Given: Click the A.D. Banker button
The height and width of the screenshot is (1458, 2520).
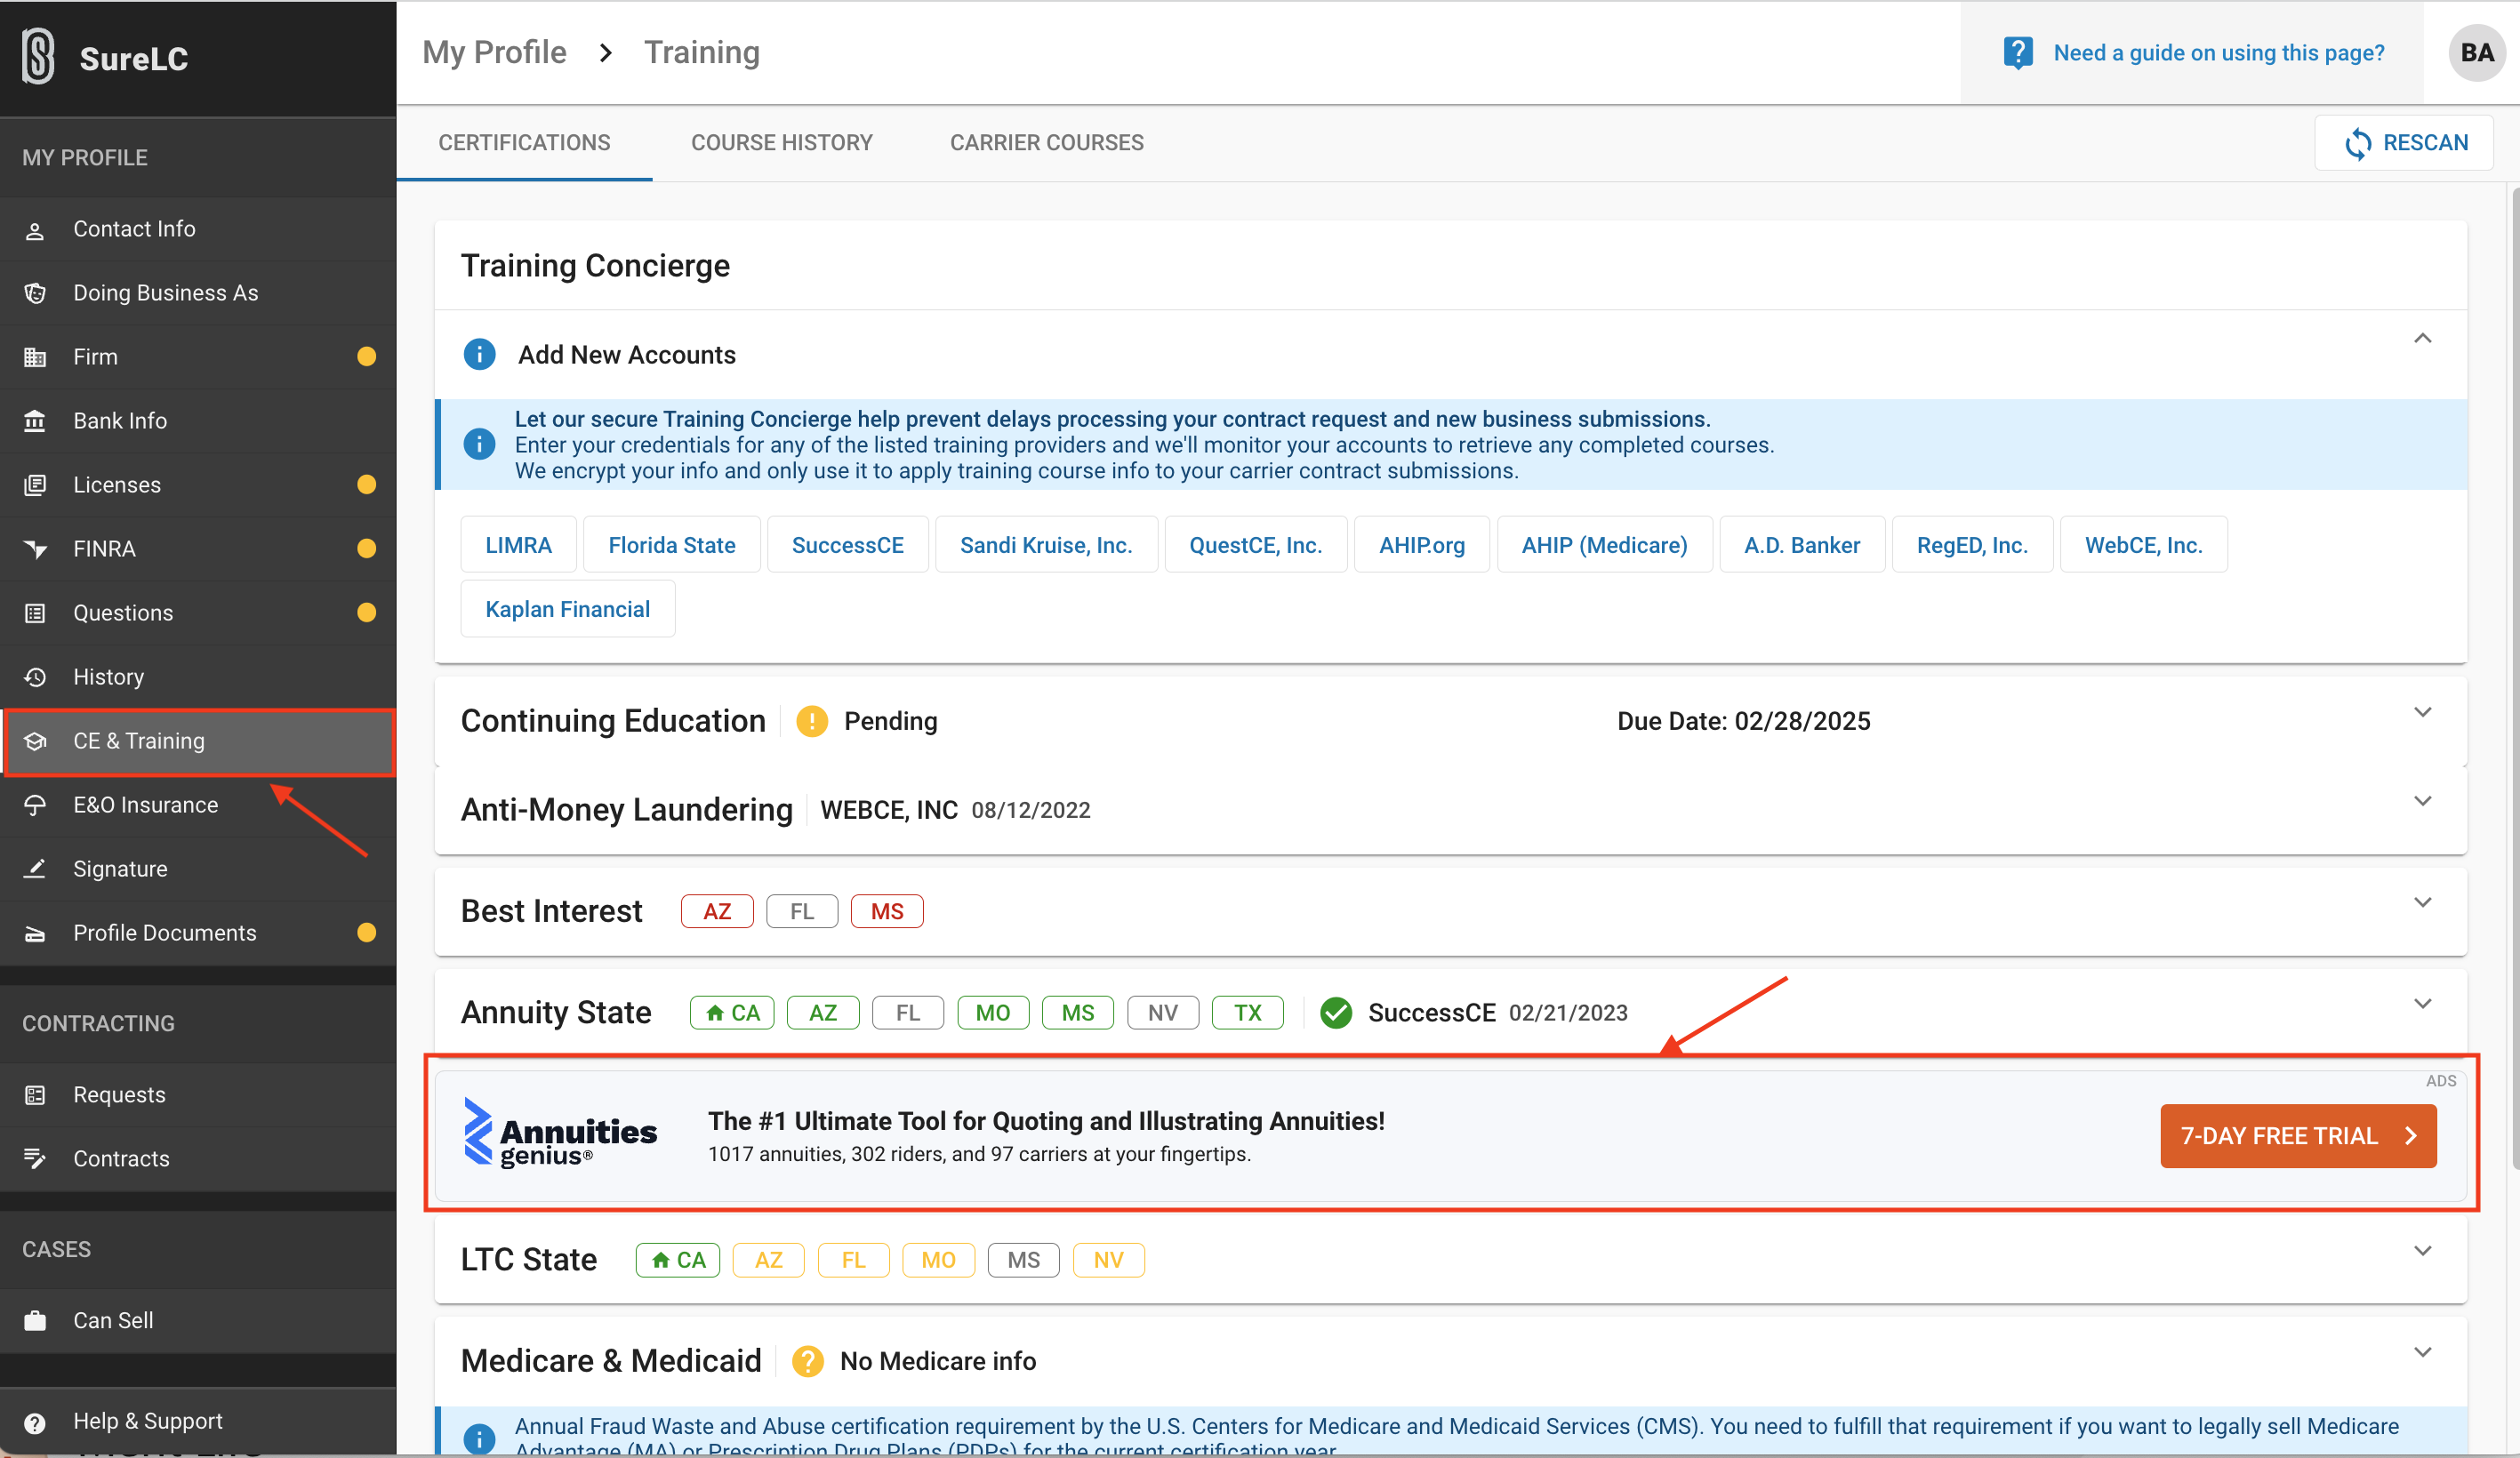Looking at the screenshot, I should 1802,545.
